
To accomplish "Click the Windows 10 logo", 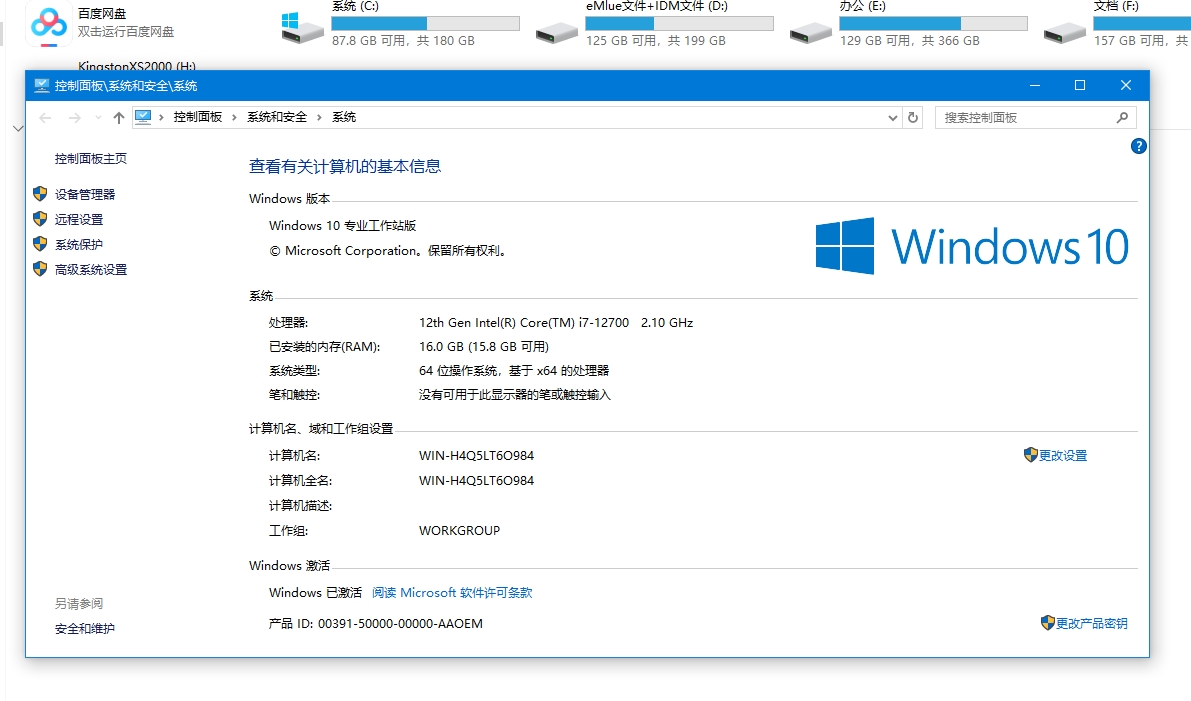I will pyautogui.click(x=972, y=246).
